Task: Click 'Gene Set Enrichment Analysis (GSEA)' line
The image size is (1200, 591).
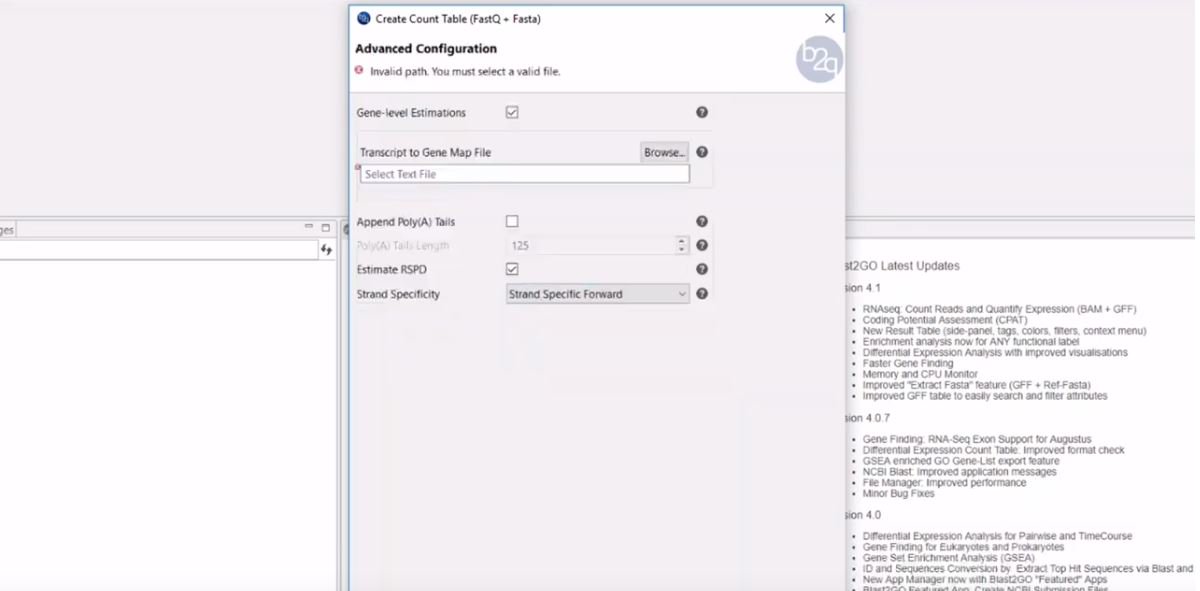Action: (949, 558)
